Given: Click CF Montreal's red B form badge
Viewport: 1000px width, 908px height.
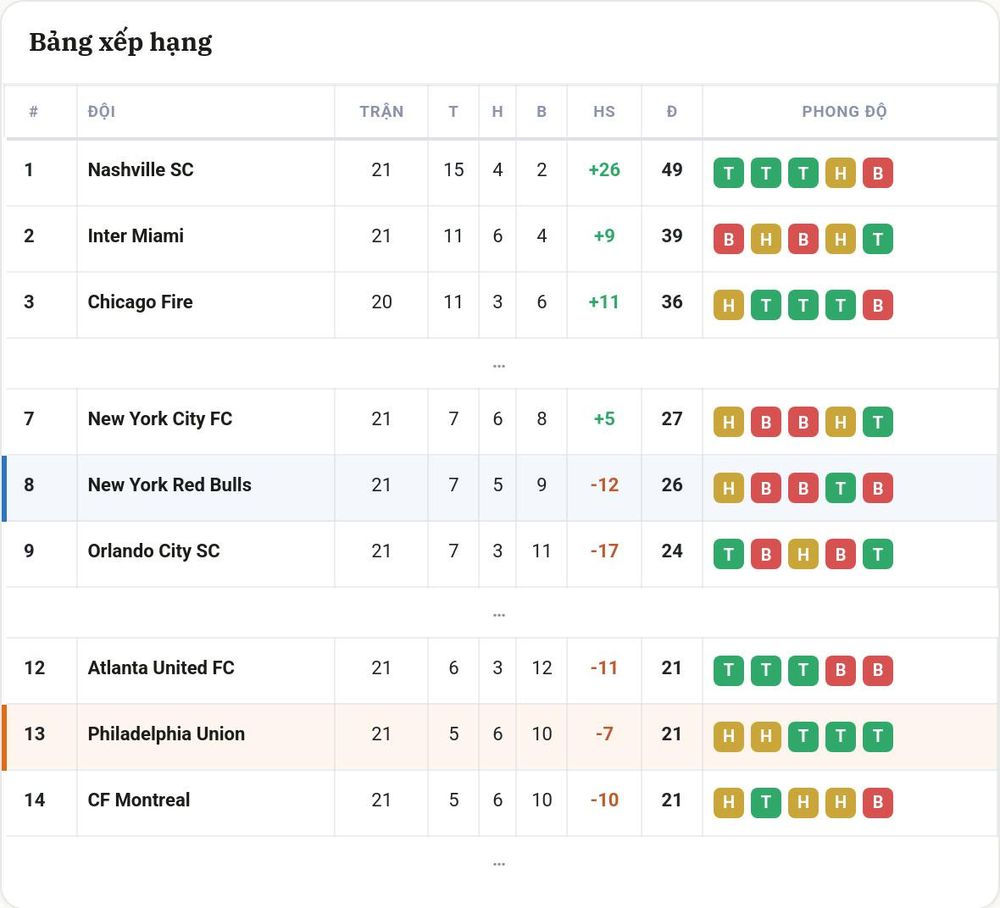Looking at the screenshot, I should [878, 803].
